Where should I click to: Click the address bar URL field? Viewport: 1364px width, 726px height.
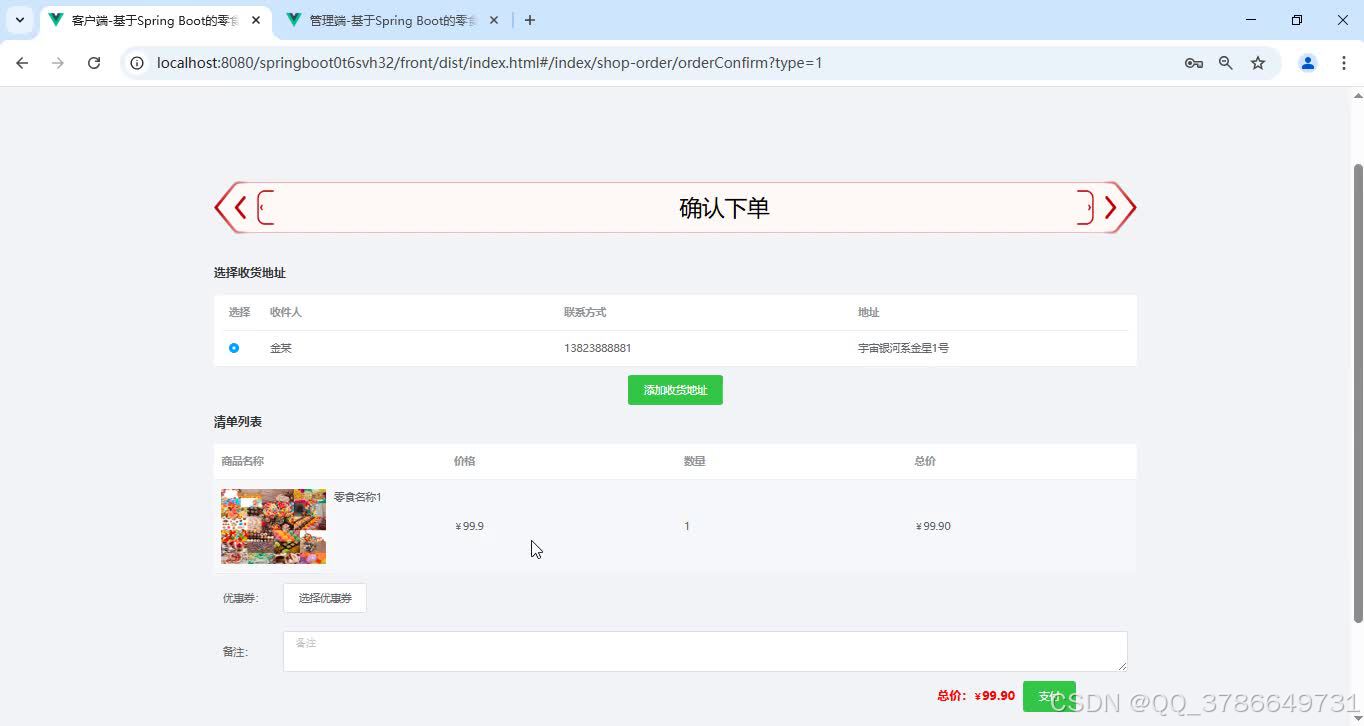coord(660,63)
